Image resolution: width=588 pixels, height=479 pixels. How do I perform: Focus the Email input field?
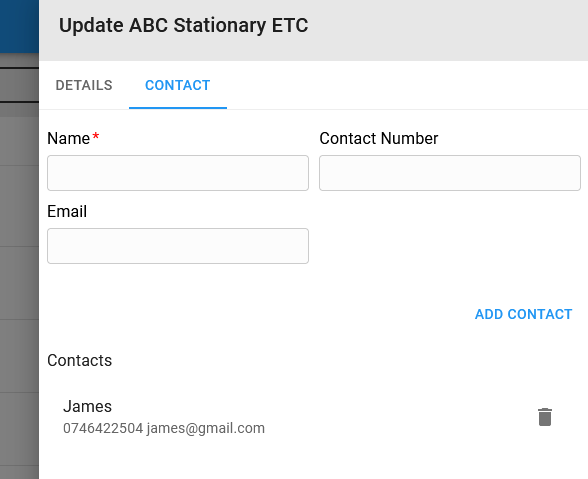tap(178, 246)
